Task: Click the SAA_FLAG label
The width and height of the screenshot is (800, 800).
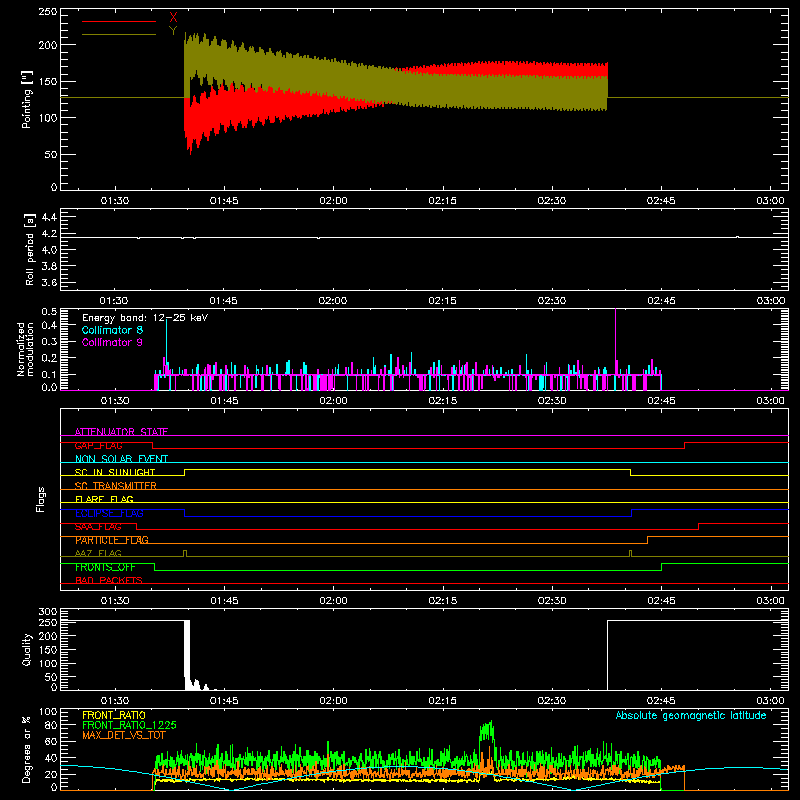Action: click(x=98, y=527)
